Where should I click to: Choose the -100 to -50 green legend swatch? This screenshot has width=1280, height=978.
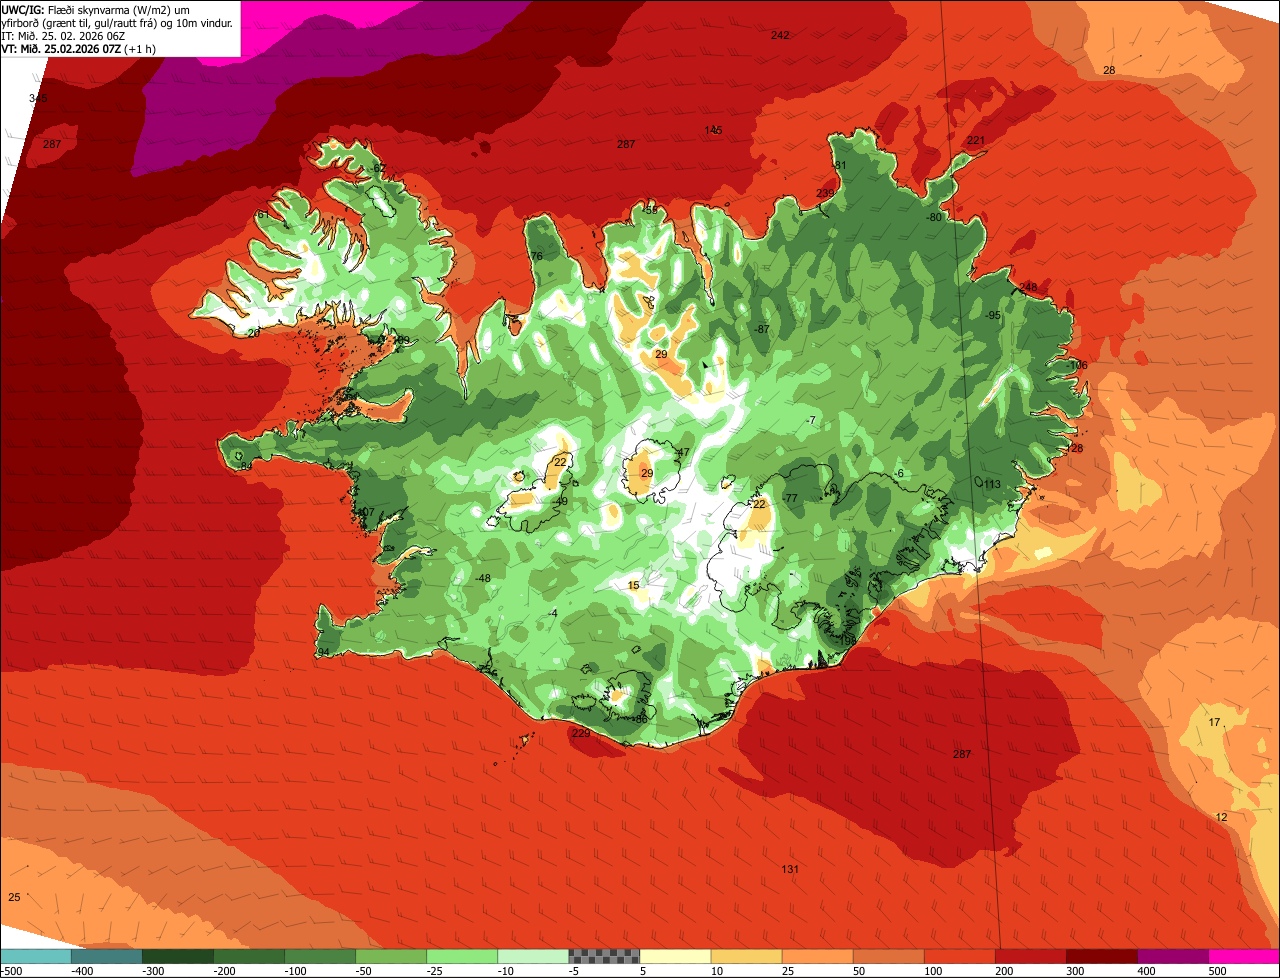point(320,955)
